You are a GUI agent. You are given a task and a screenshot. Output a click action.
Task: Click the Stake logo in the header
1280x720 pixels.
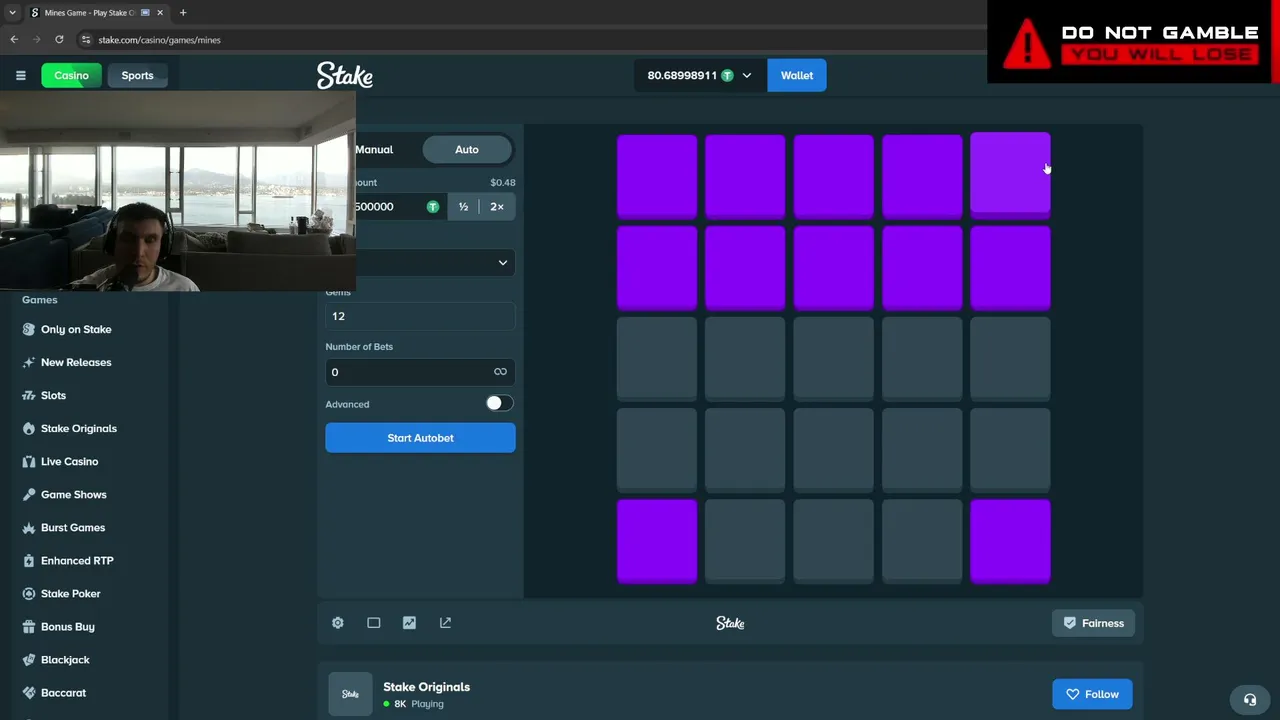coord(345,75)
